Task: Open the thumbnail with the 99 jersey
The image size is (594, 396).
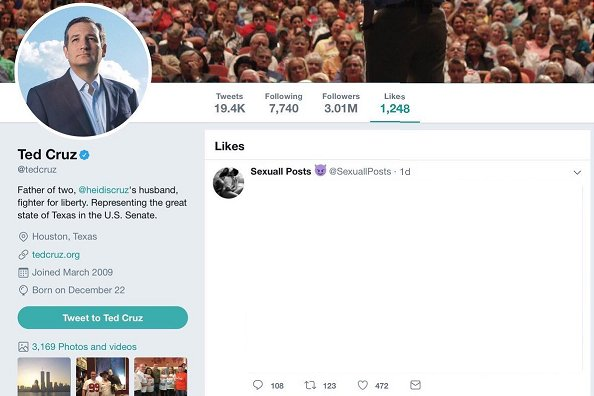Action: [102, 377]
